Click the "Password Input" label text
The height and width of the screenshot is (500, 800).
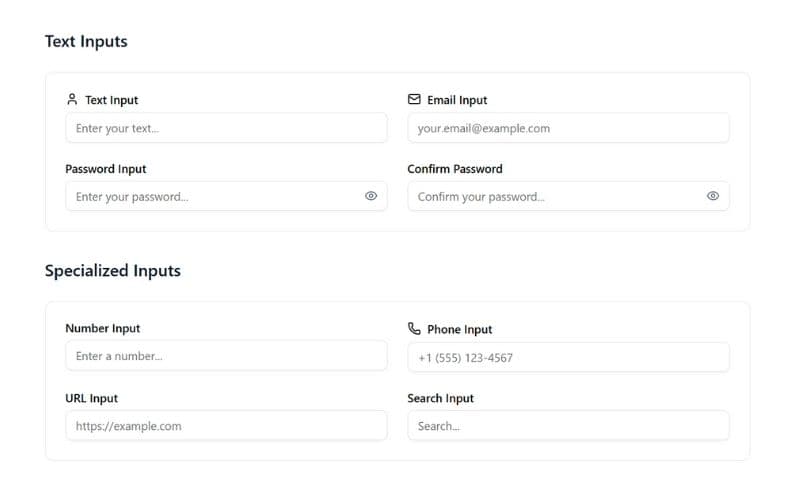click(106, 169)
